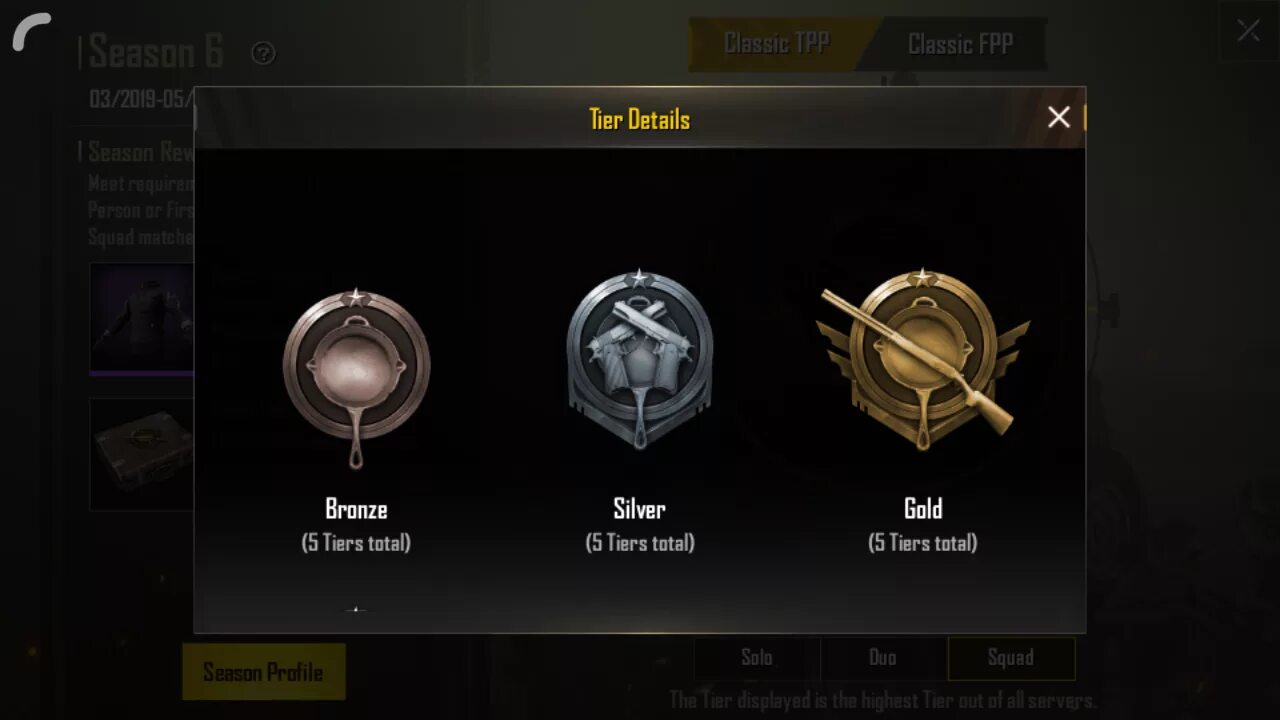This screenshot has width=1280, height=720.
Task: Click the outfit reward thumbnail
Action: (142, 319)
